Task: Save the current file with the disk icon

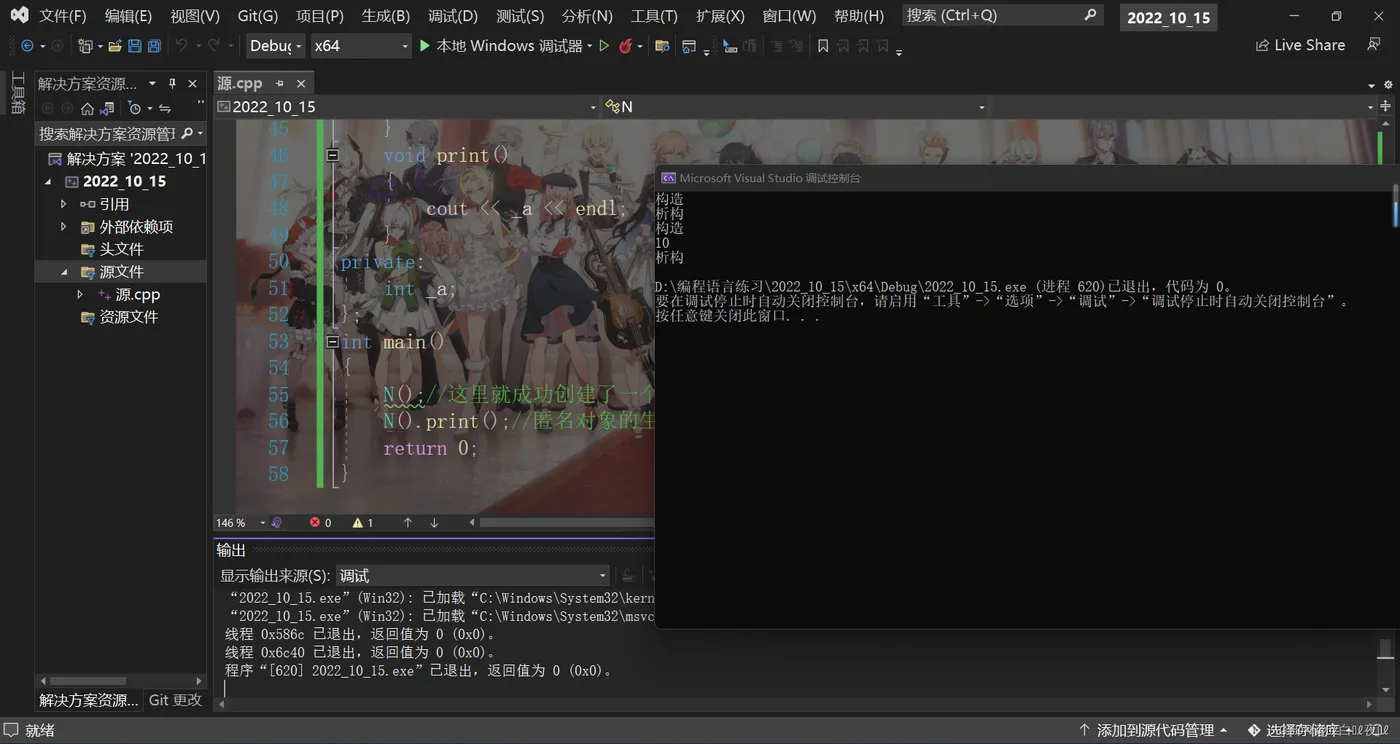Action: click(x=135, y=46)
